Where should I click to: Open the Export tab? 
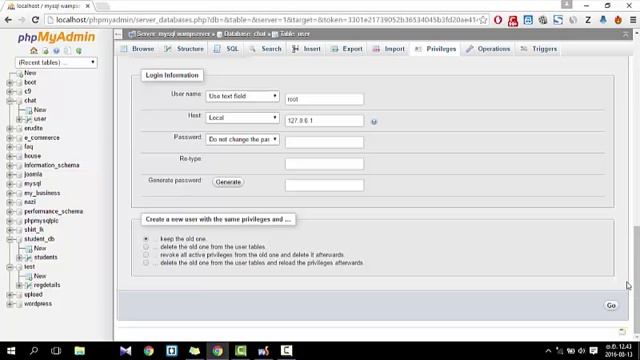pos(347,49)
